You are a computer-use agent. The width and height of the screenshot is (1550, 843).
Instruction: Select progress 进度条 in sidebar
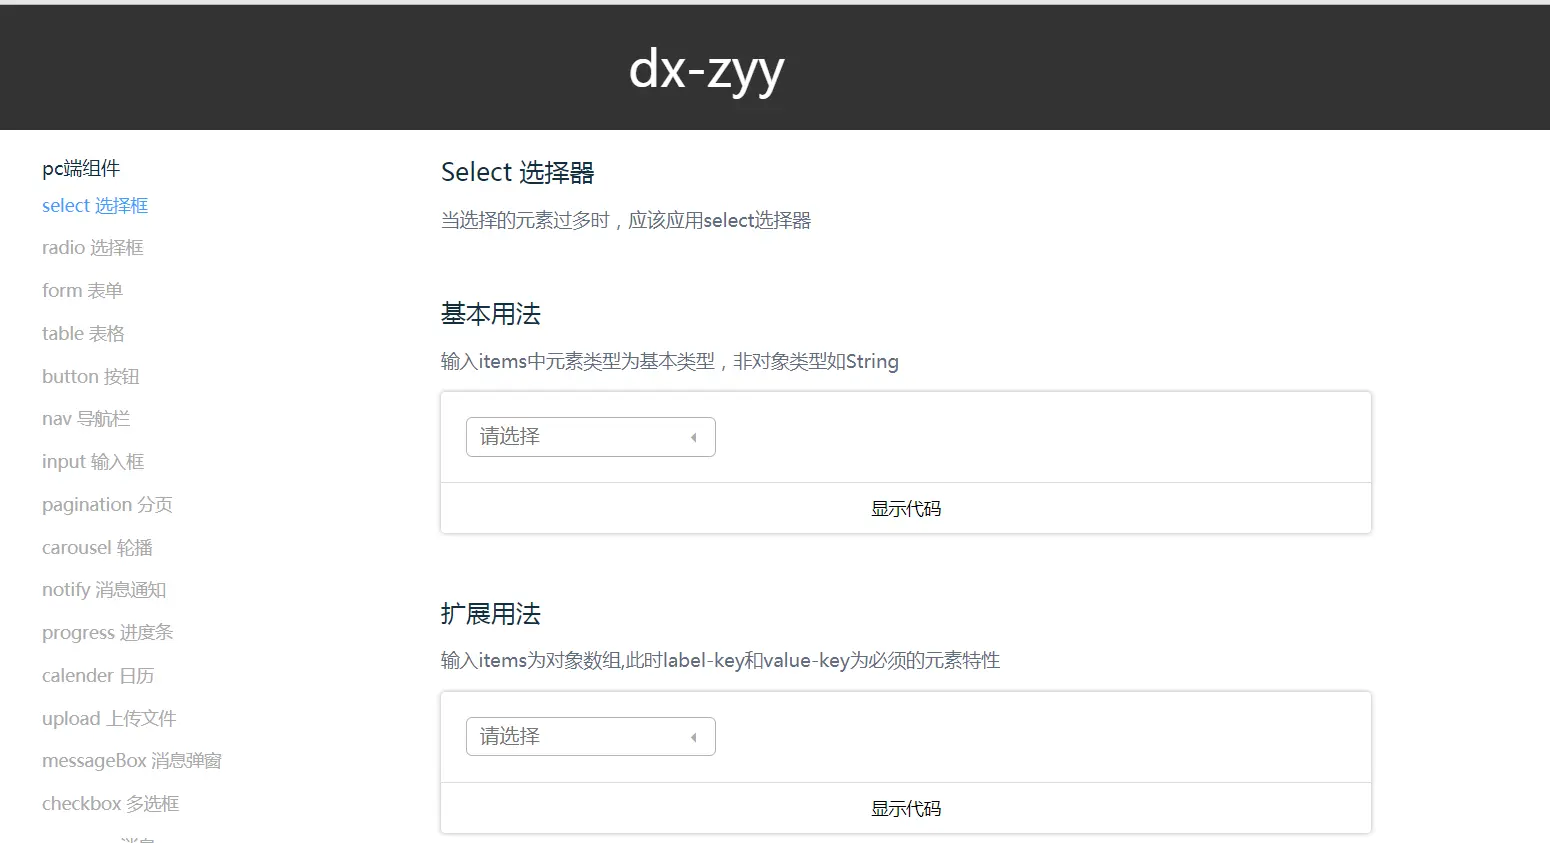108,633
